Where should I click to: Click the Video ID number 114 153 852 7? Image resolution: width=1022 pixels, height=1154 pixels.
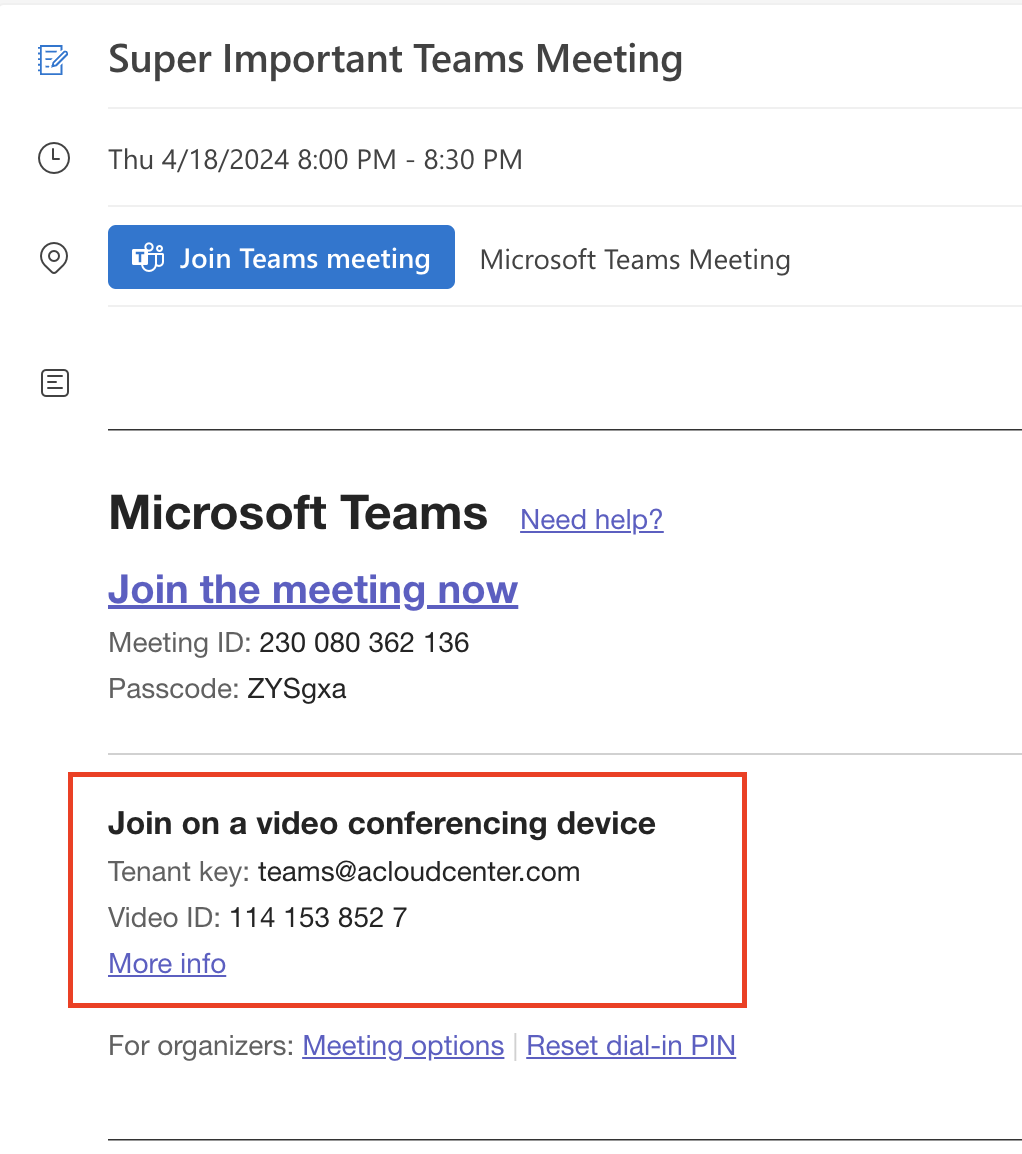pyautogui.click(x=318, y=917)
